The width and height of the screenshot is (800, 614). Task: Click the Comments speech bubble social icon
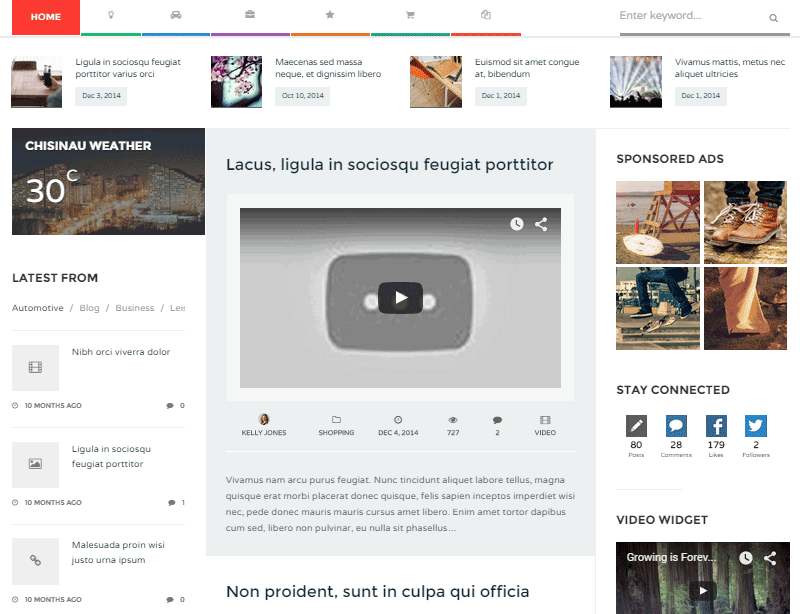pos(676,426)
